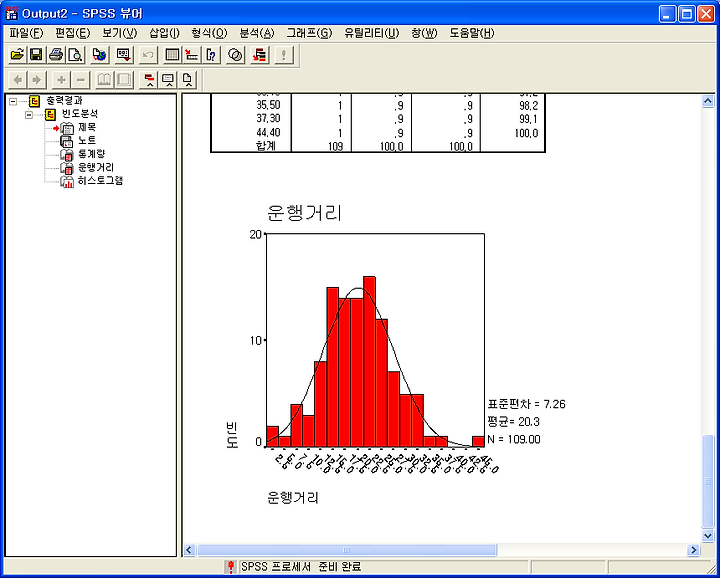Open the Variables info toolbar icon

coord(211,55)
